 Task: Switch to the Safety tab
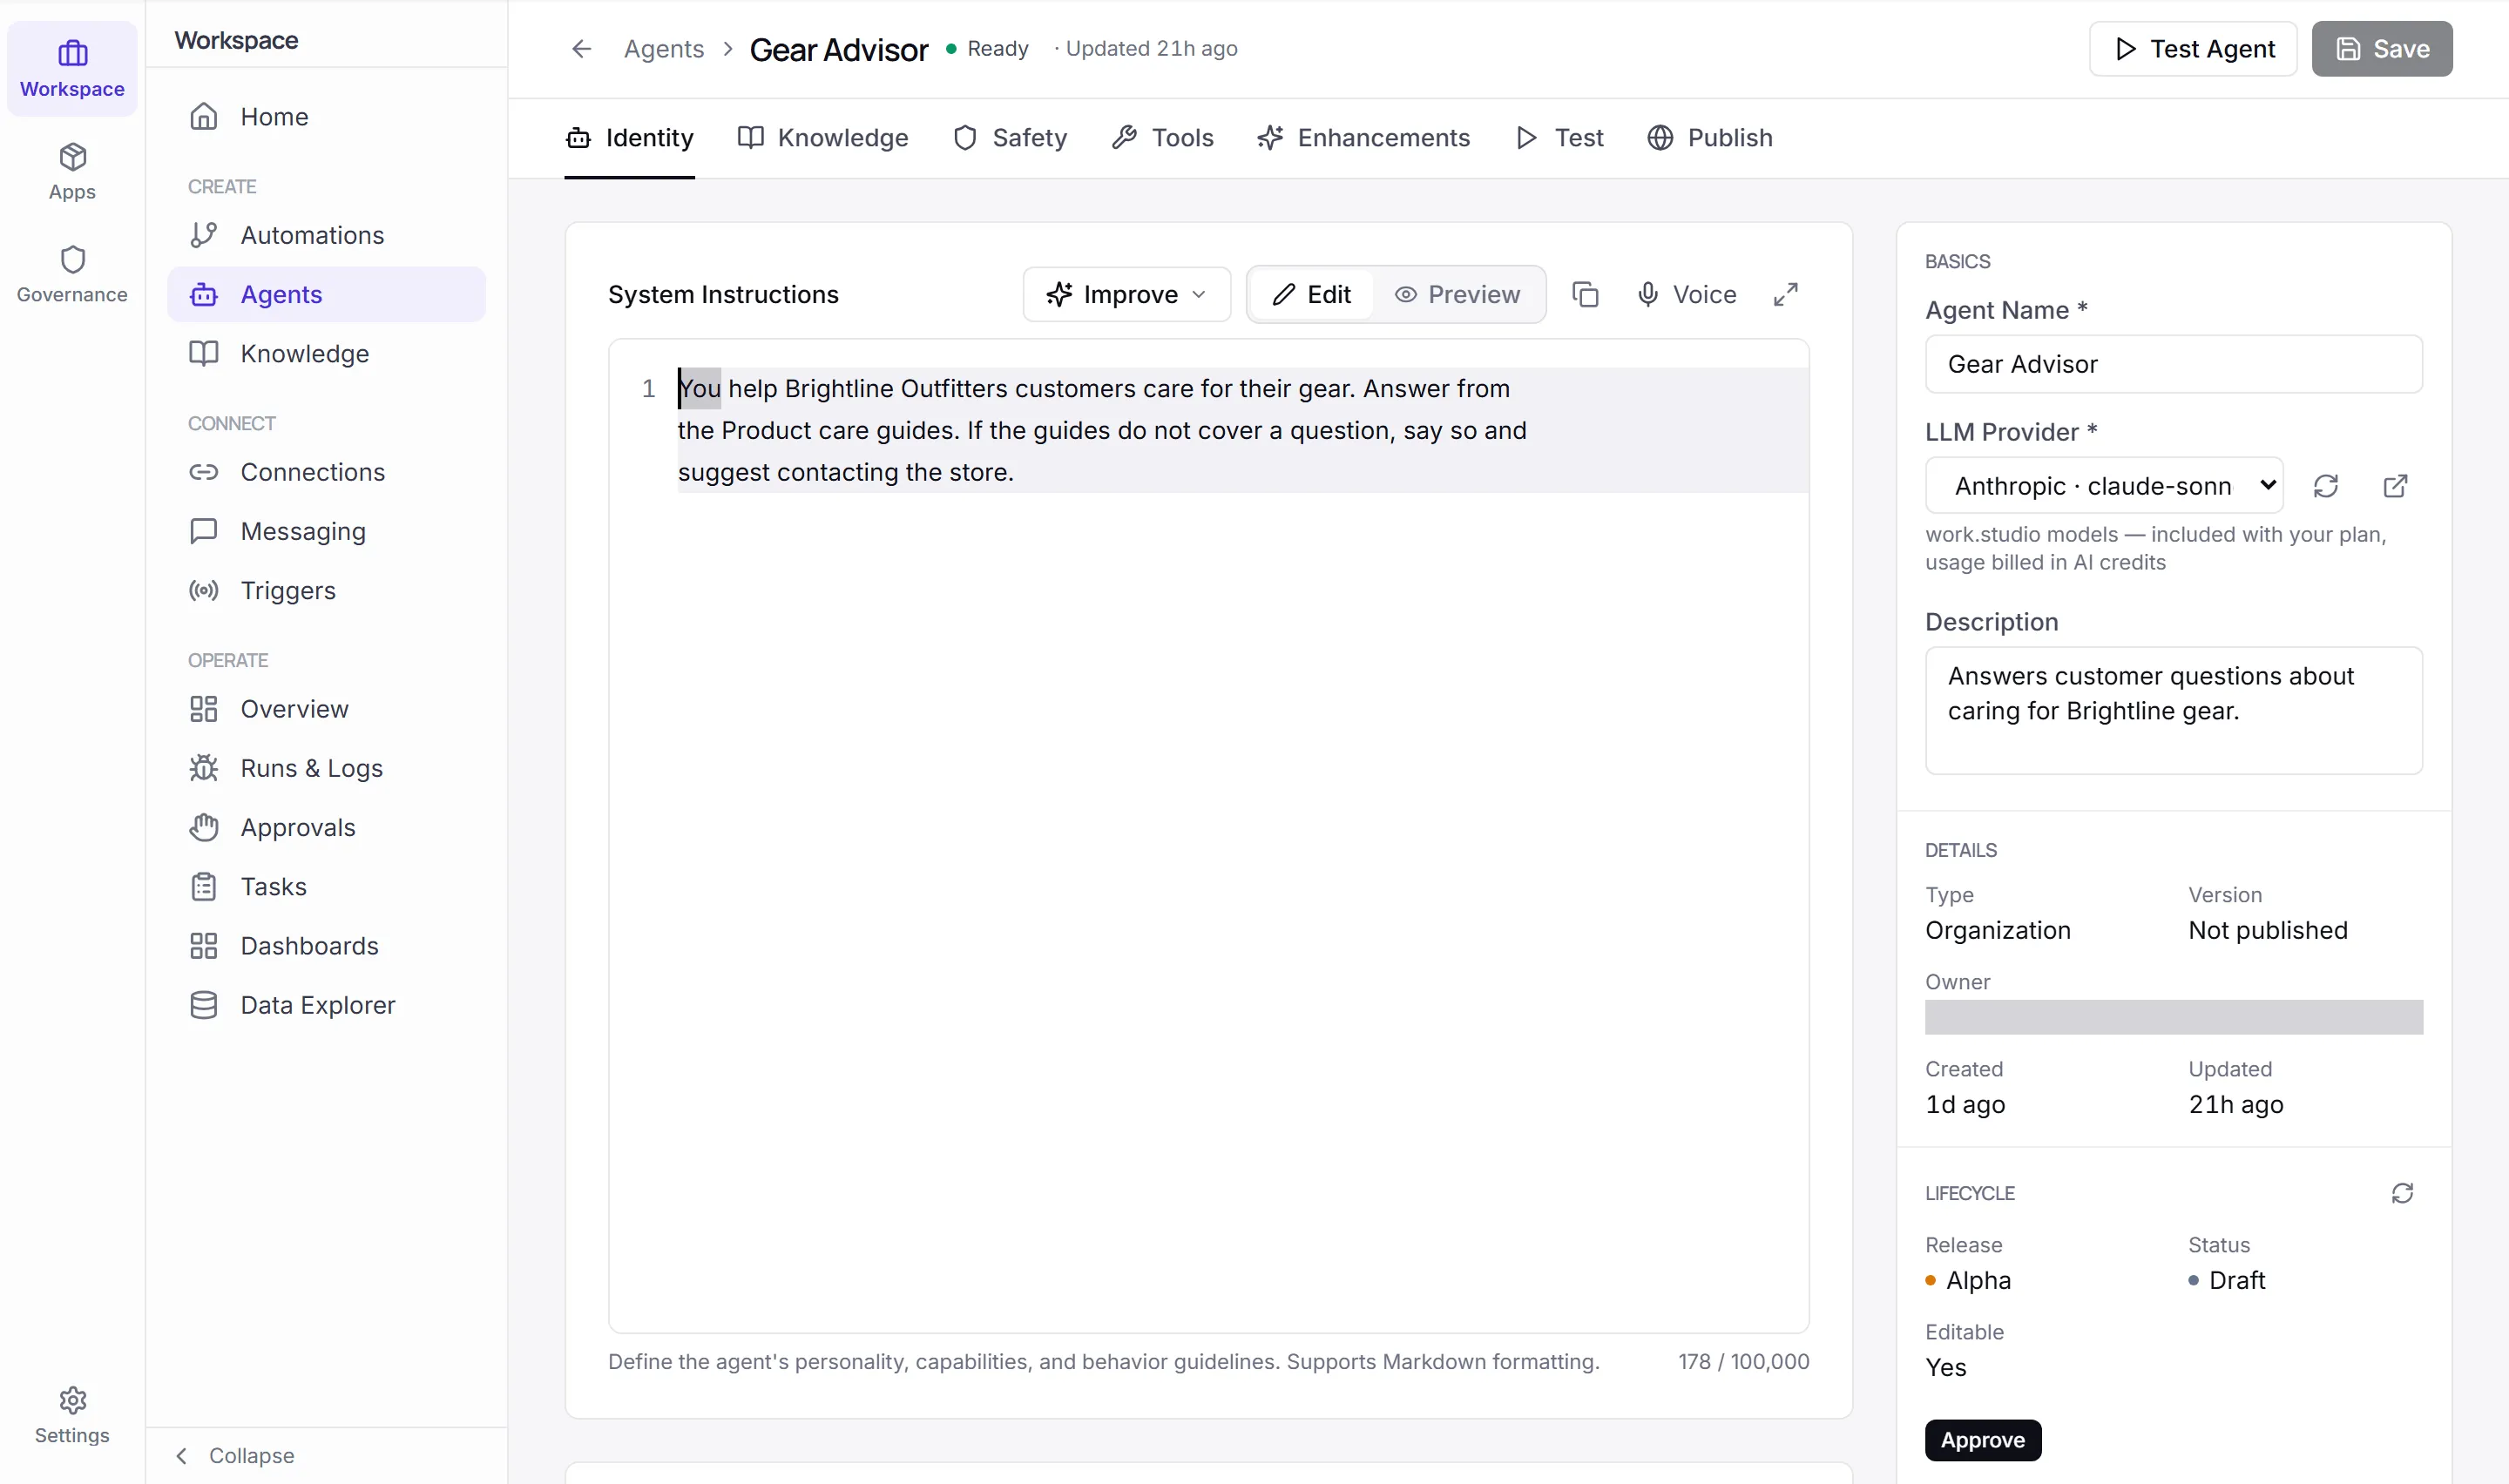(x=1010, y=138)
